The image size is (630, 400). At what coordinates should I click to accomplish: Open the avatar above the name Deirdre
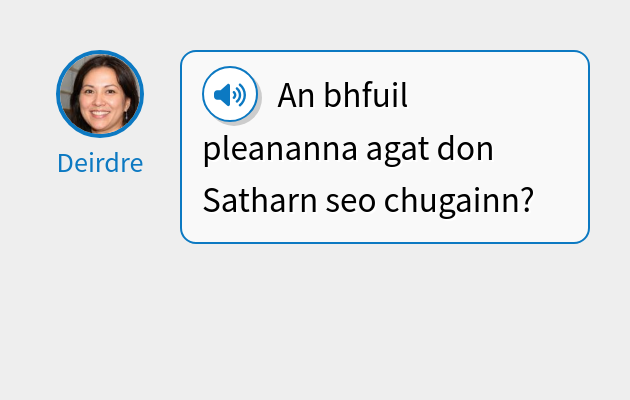(100, 94)
